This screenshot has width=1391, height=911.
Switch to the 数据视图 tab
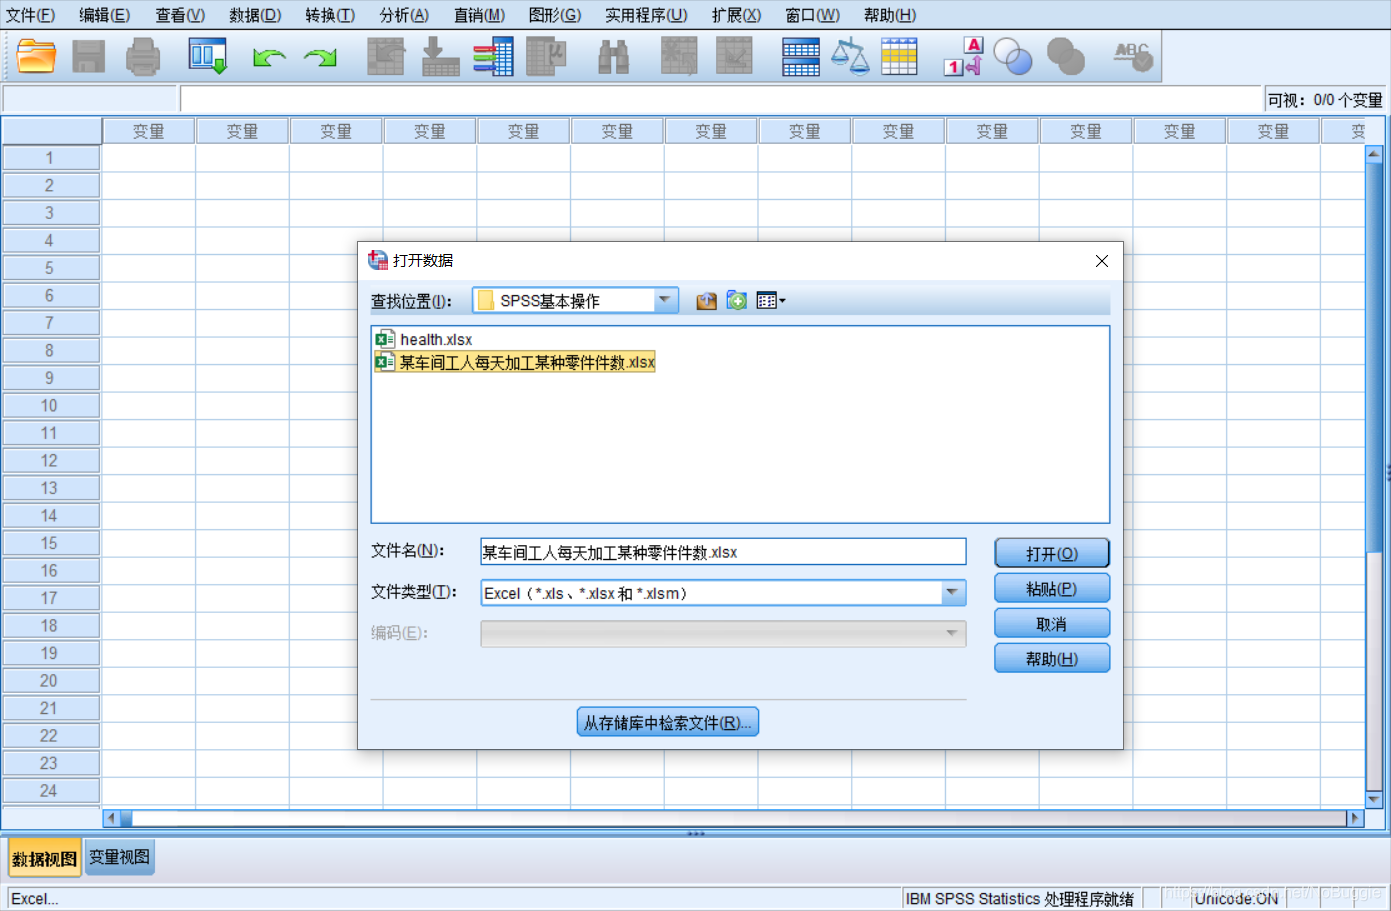[x=44, y=859]
